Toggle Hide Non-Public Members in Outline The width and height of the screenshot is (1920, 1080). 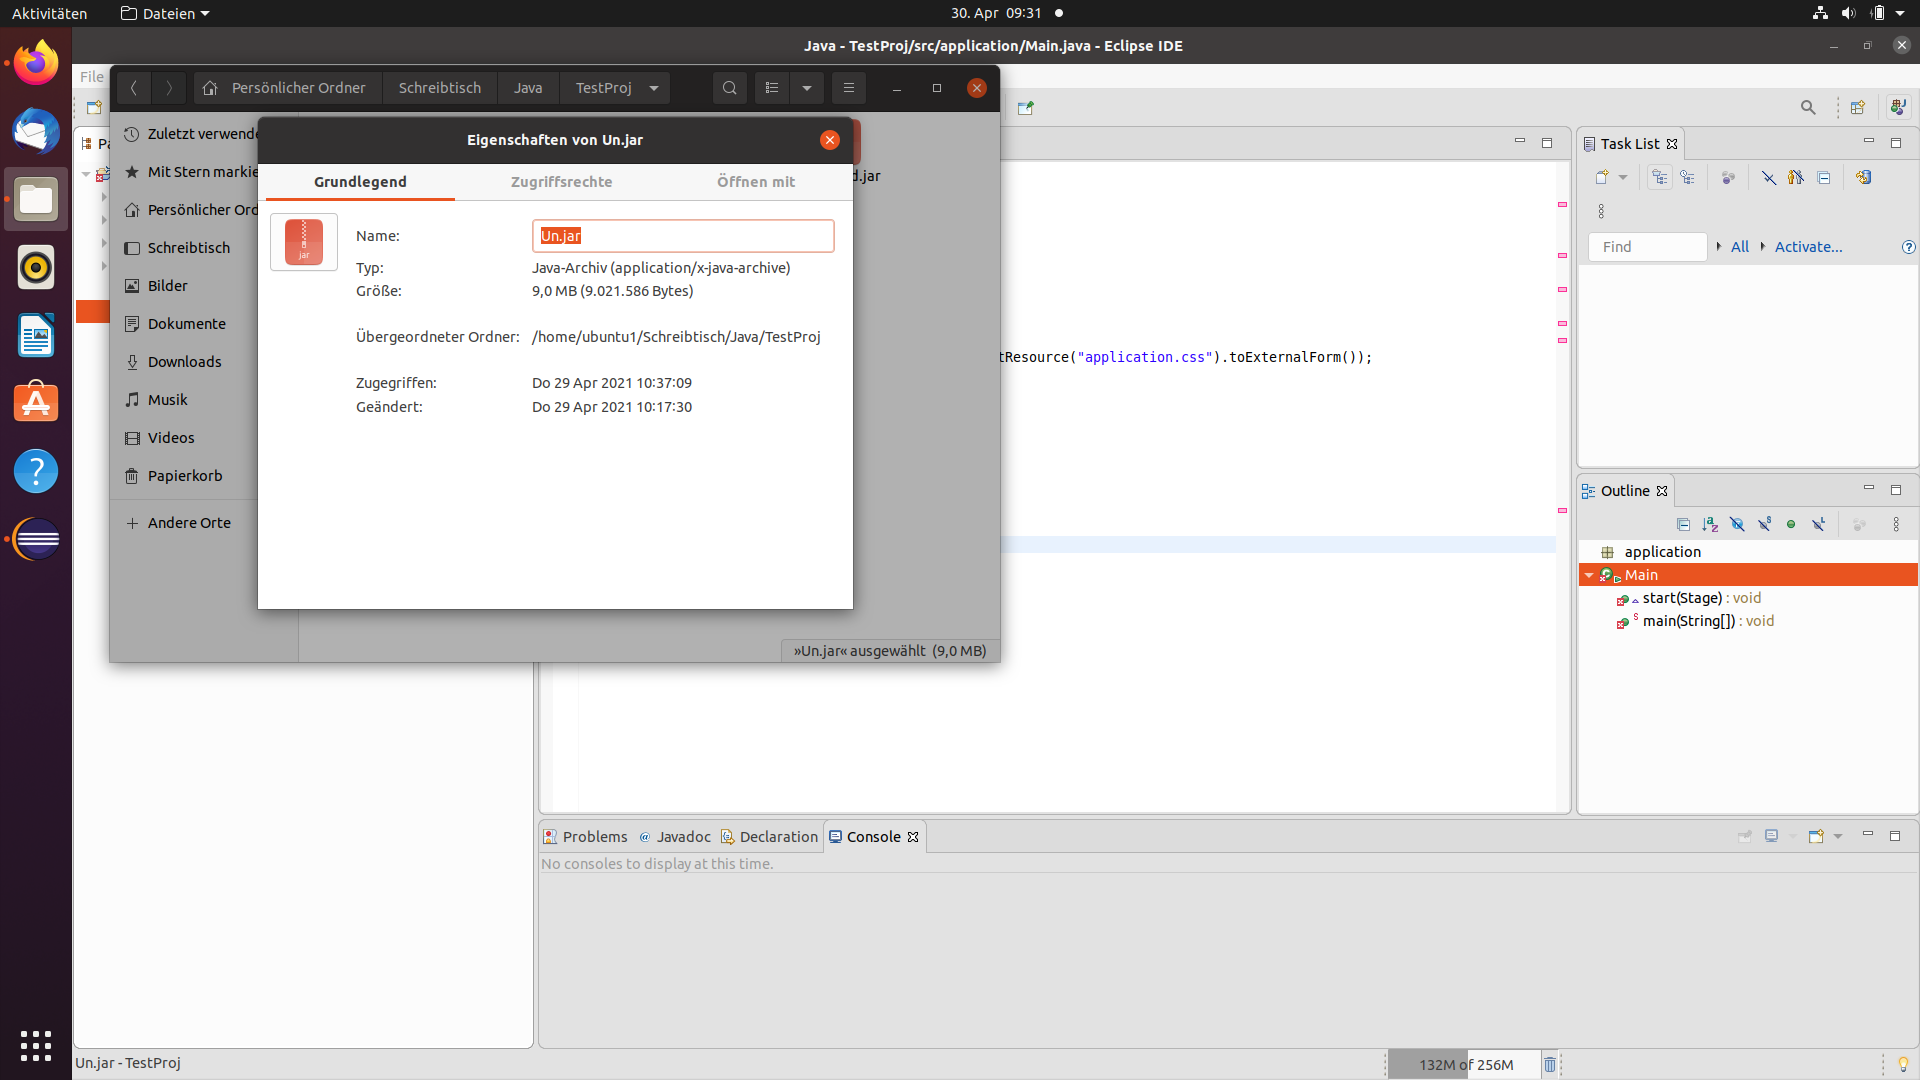[1791, 524]
